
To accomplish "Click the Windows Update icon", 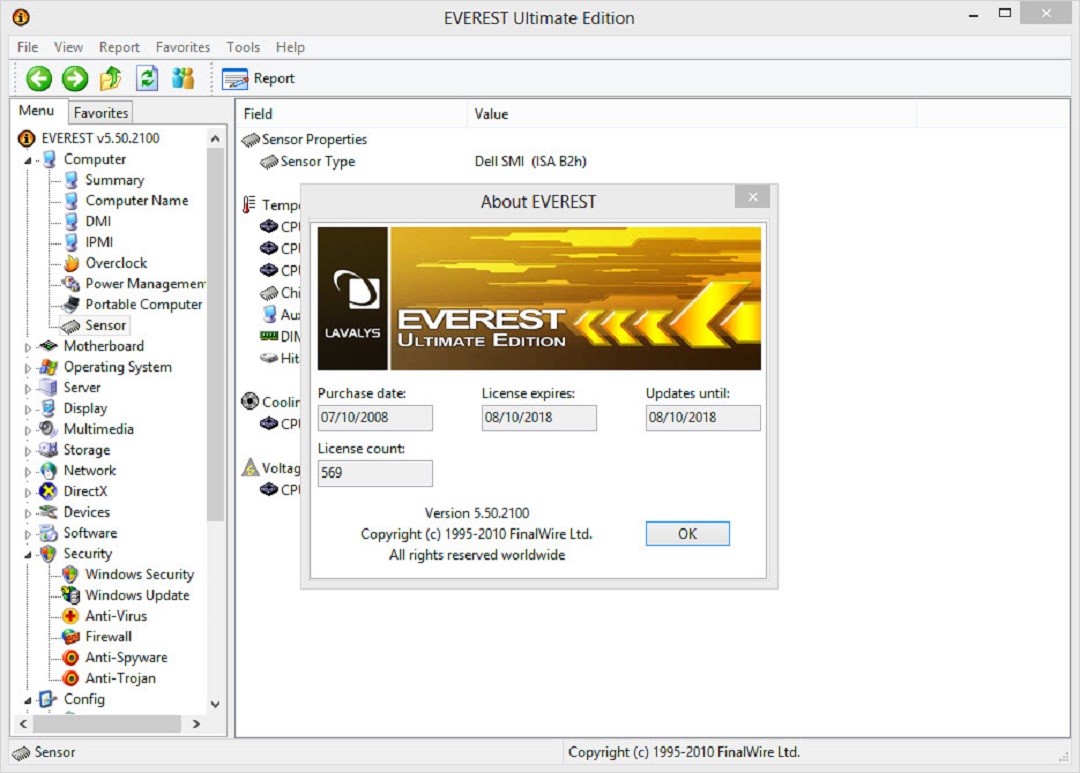I will pos(70,595).
